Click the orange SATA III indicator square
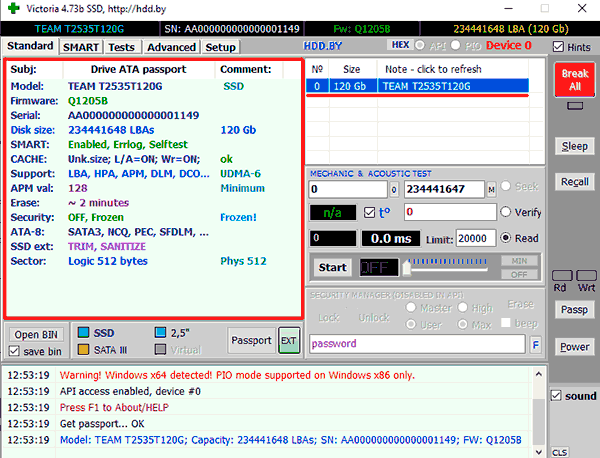 pos(83,349)
